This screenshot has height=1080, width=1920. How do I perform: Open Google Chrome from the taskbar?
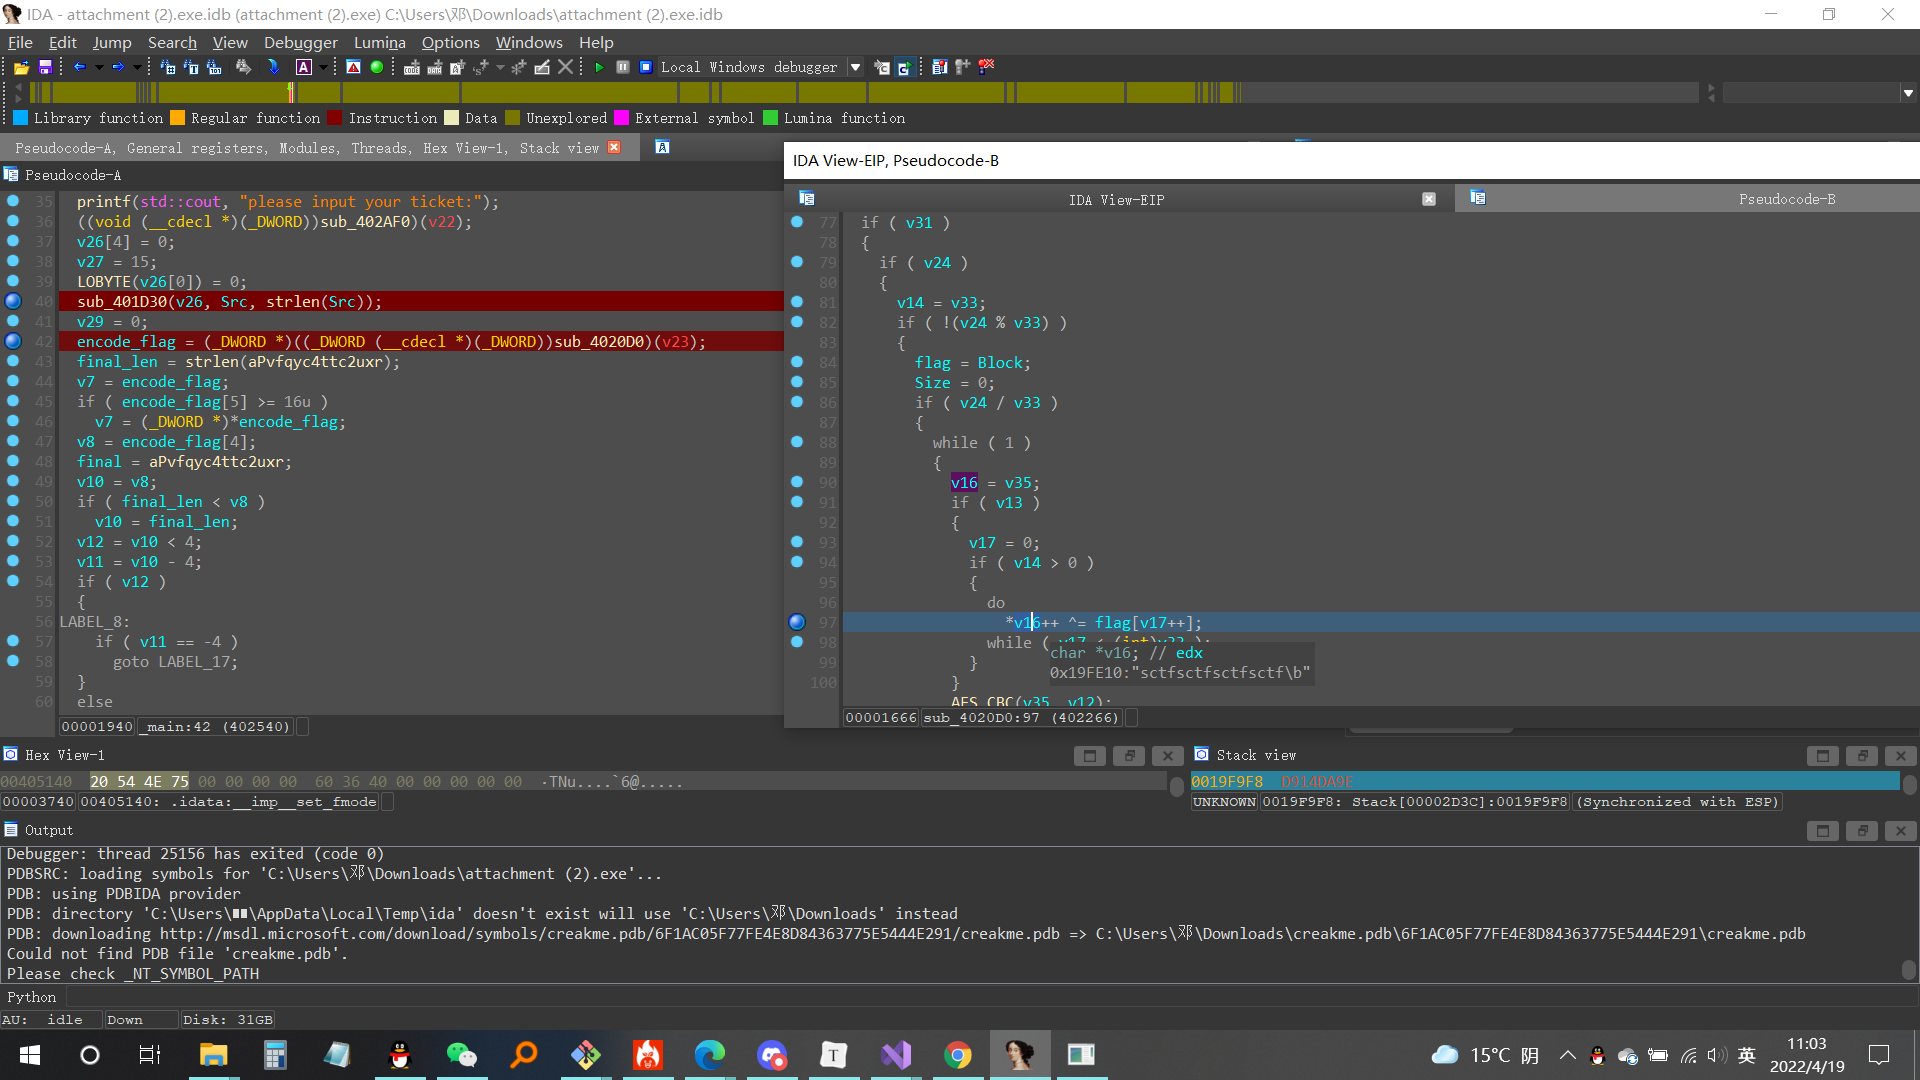pyautogui.click(x=957, y=1055)
